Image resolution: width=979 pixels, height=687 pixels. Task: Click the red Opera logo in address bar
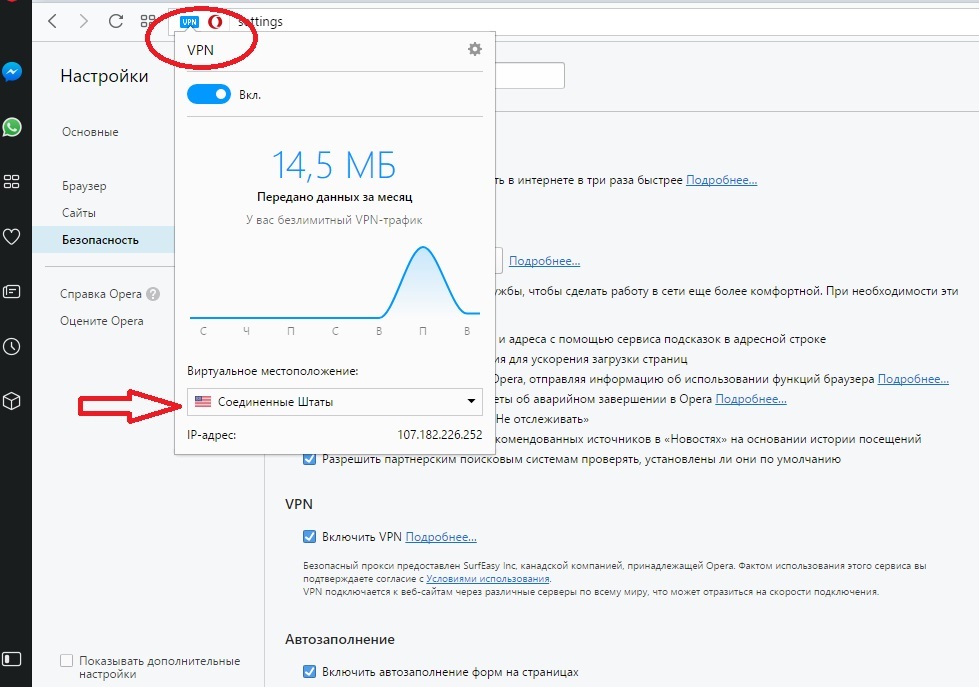click(215, 22)
